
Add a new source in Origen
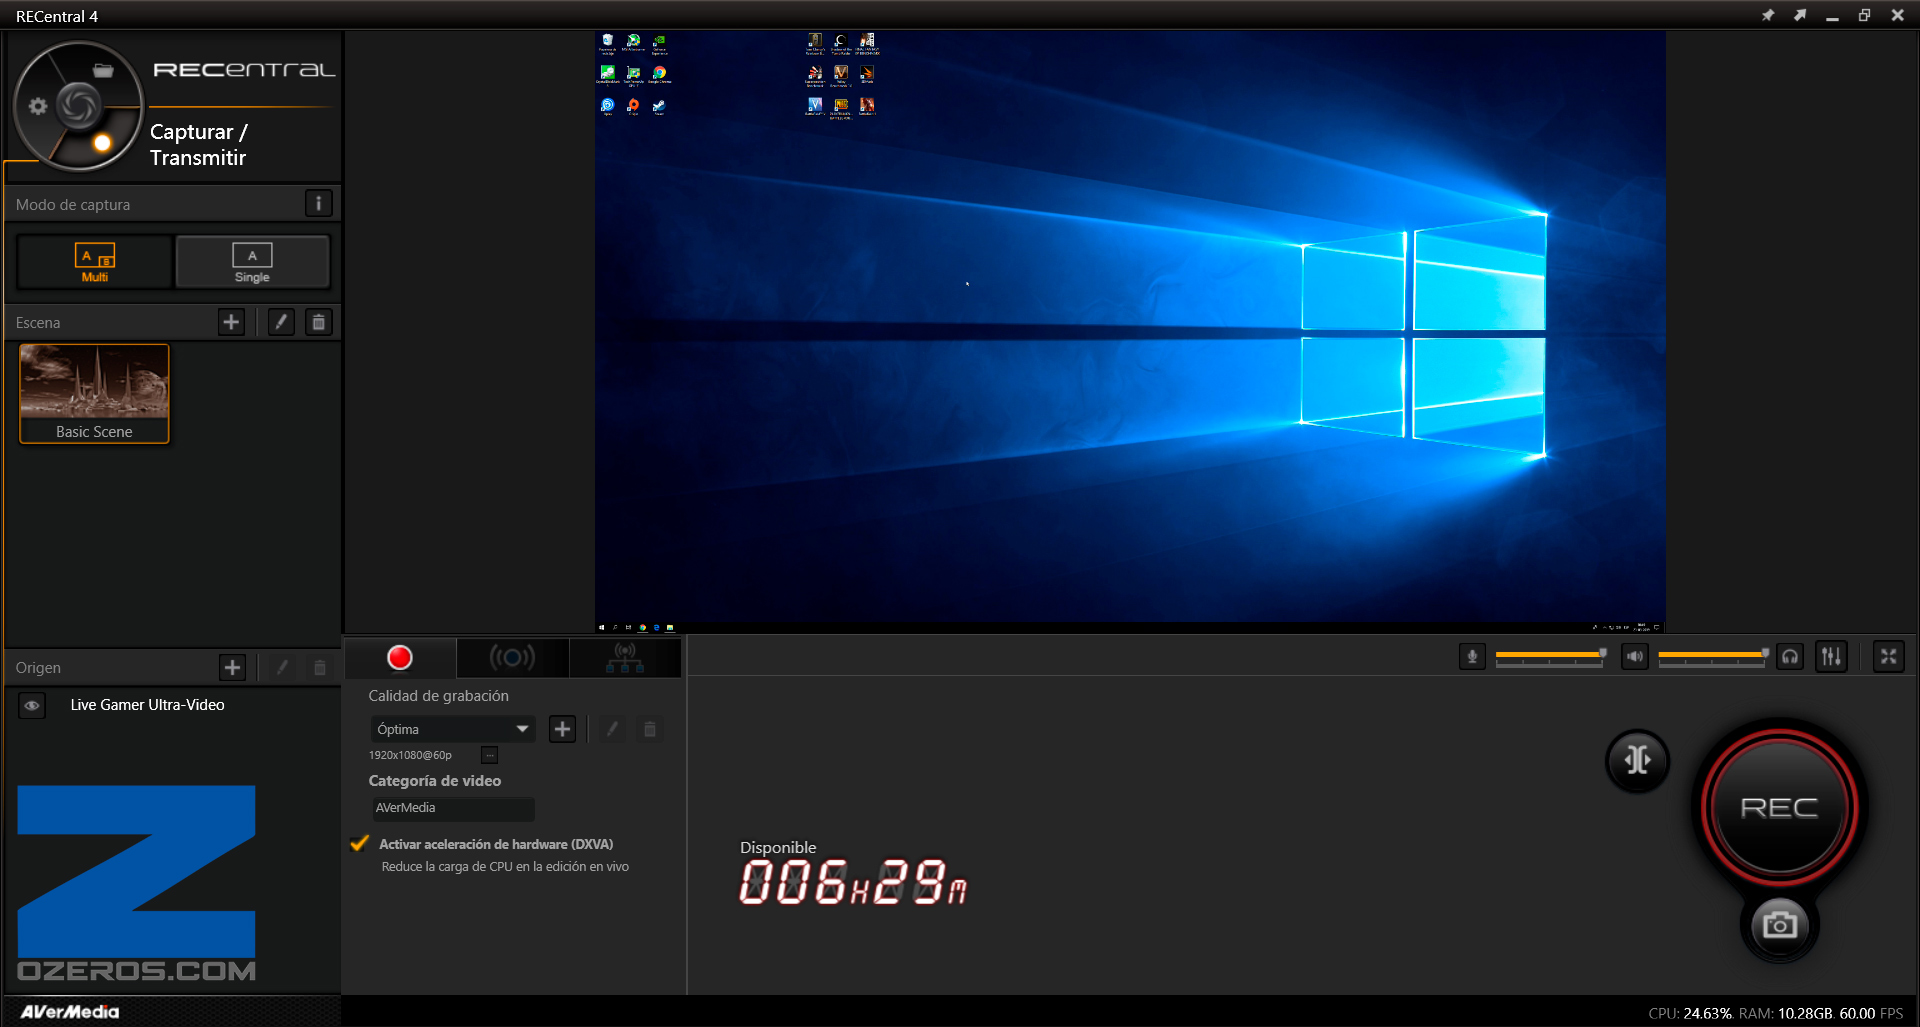point(232,667)
